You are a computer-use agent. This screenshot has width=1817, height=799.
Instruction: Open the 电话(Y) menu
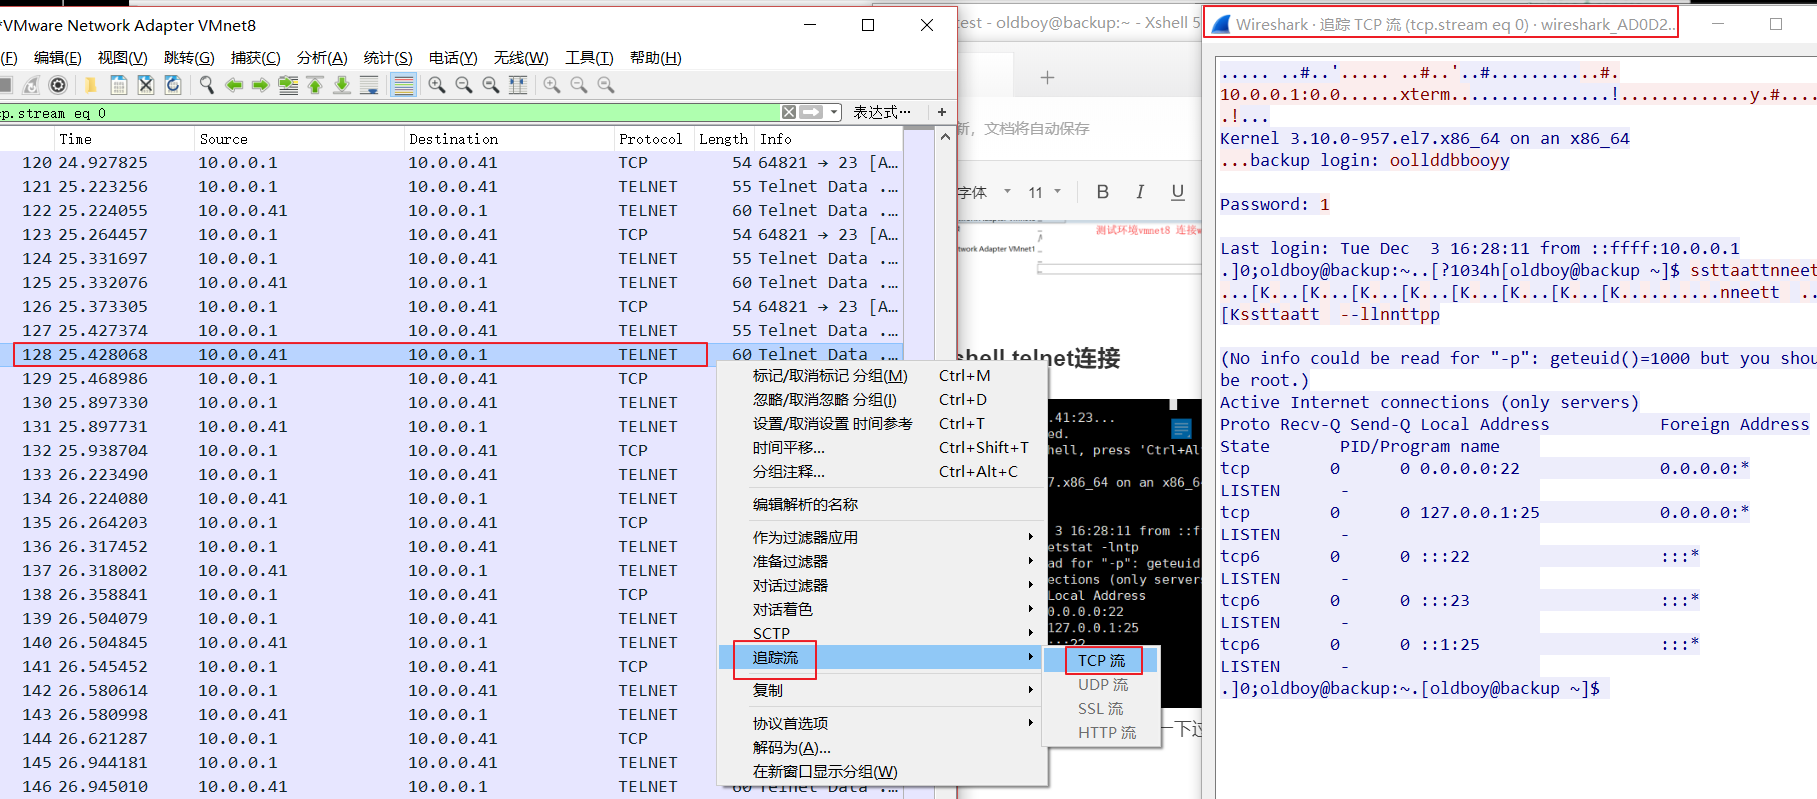click(453, 58)
